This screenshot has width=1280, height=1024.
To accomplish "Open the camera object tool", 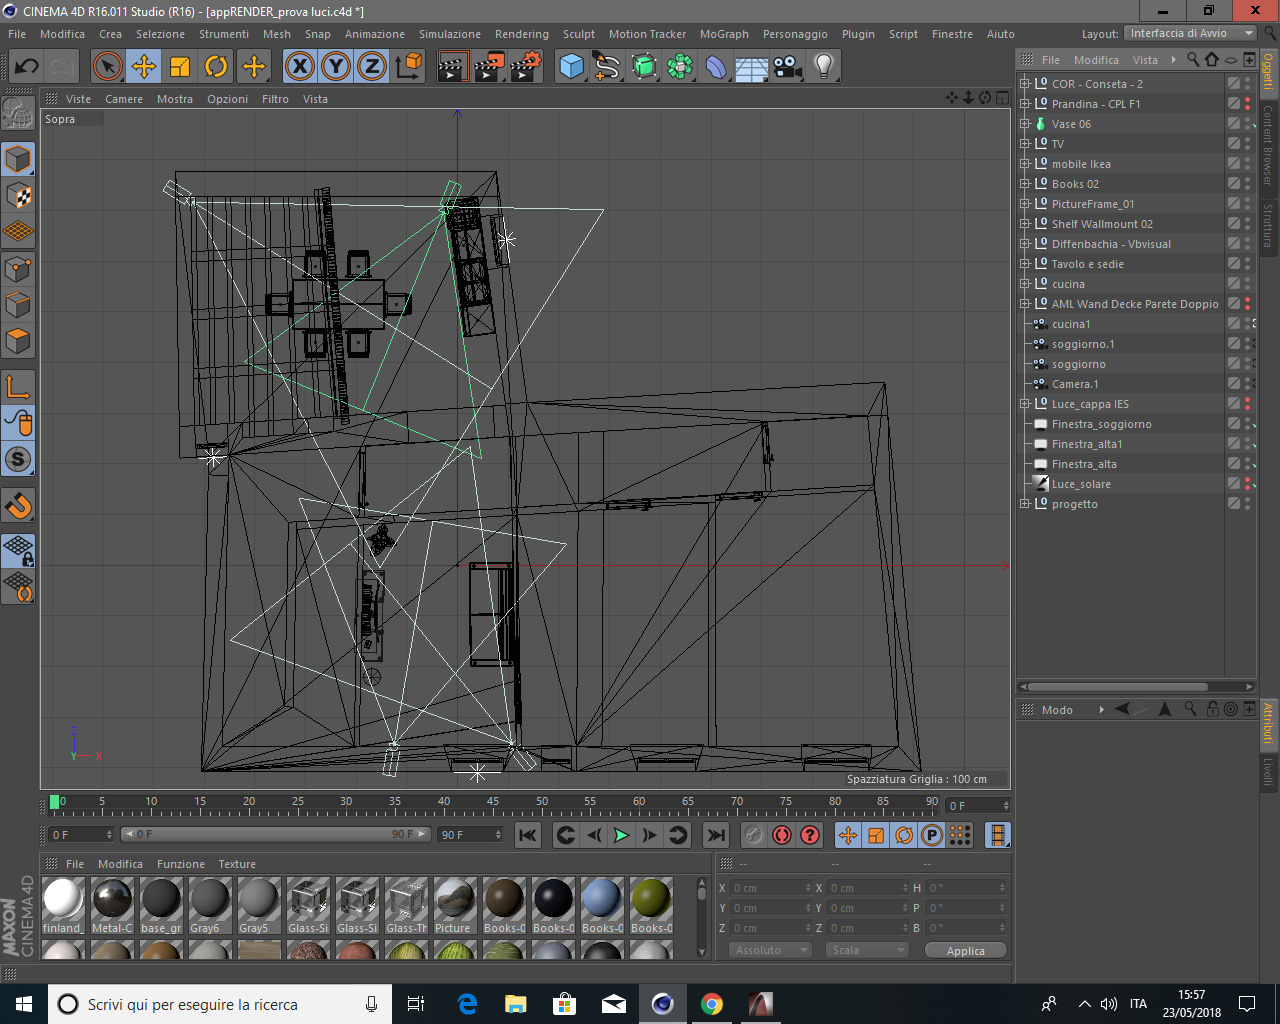I will tap(787, 67).
